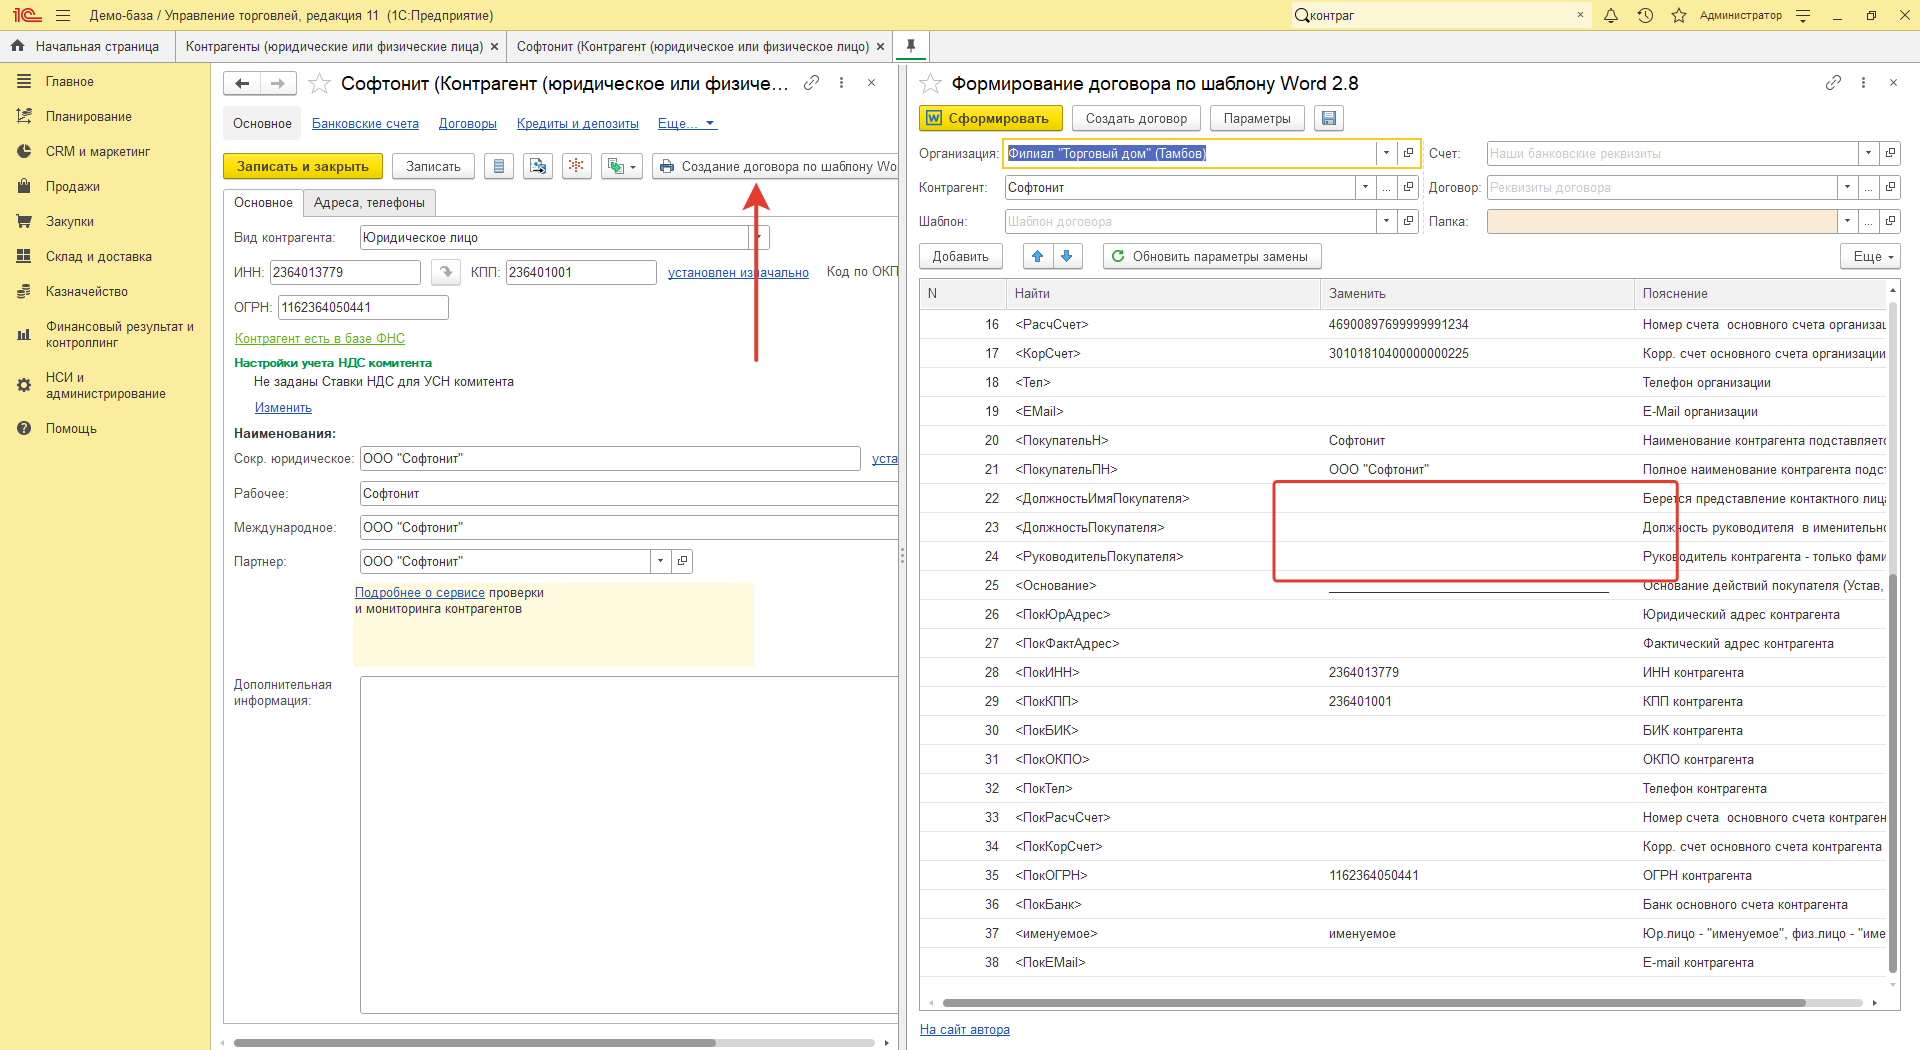Open the main hamburger menu
This screenshot has width=1920, height=1050.
tap(63, 15)
